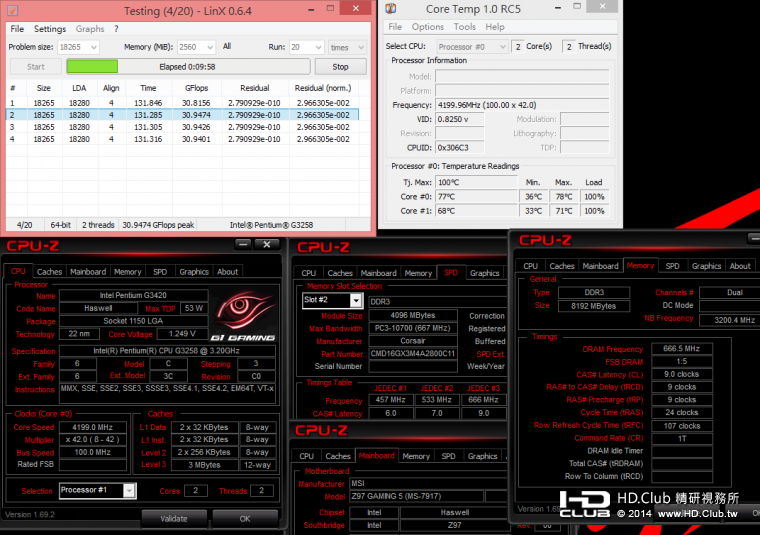760x535 pixels.
Task: Sort results by GFlops column header
Action: 196,88
